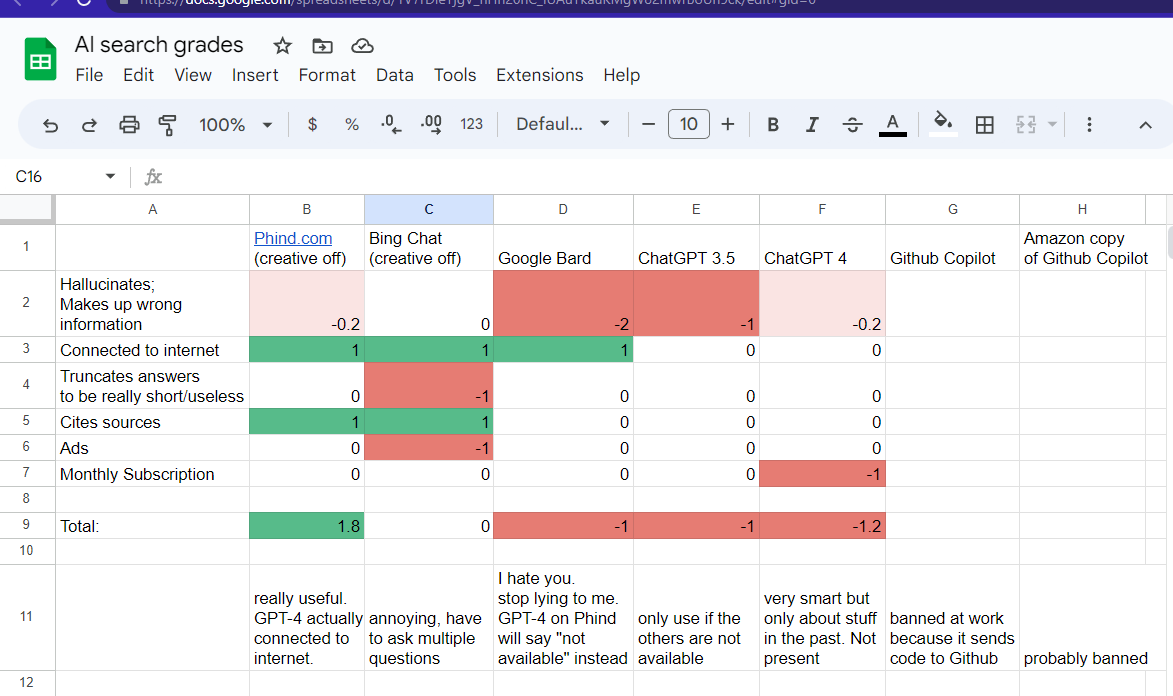Viewport: 1173px width, 696px height.
Task: Open the Edit menu
Action: point(138,76)
